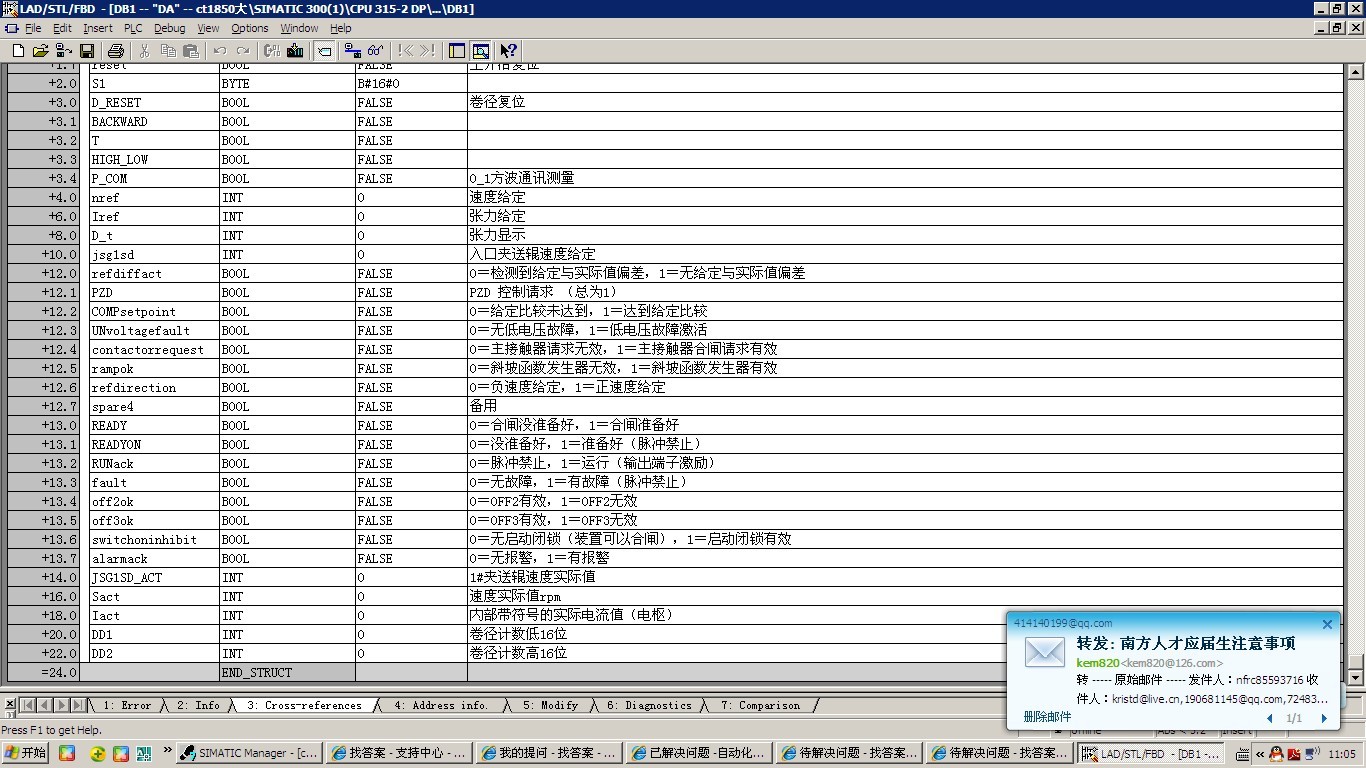Select the contactorrequest name cell
The image size is (1366, 768).
coord(153,350)
